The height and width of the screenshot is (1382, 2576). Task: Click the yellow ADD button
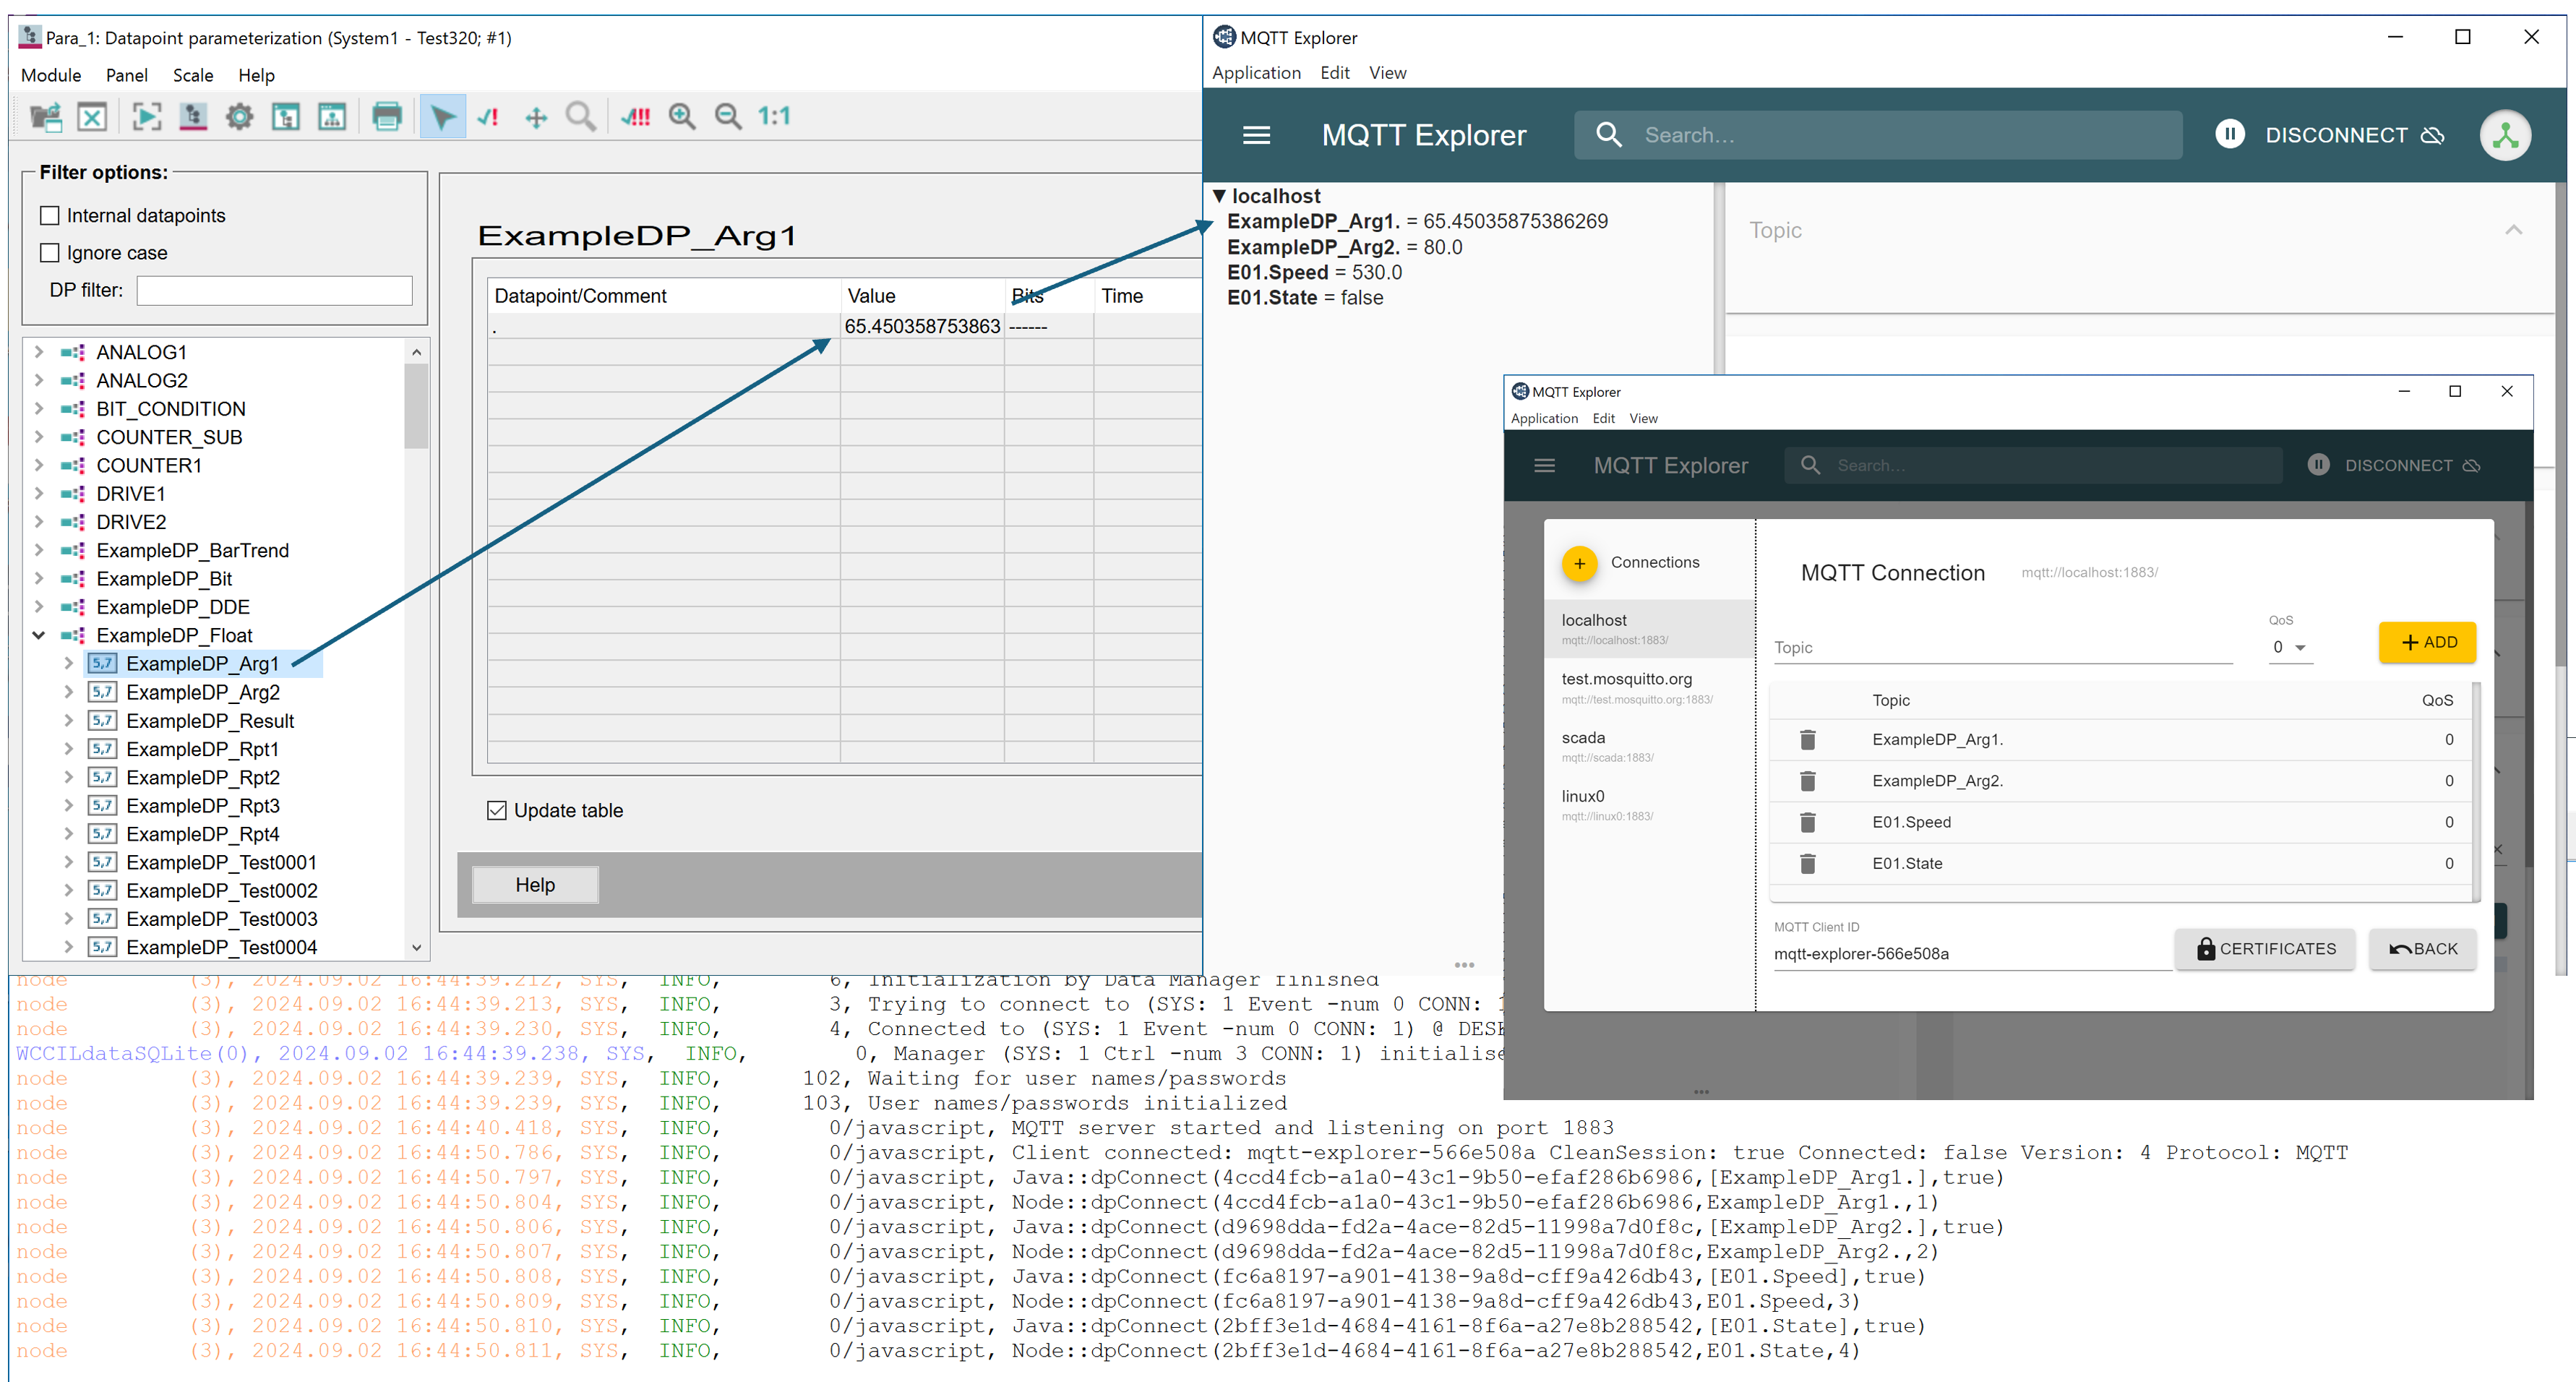click(x=2427, y=642)
